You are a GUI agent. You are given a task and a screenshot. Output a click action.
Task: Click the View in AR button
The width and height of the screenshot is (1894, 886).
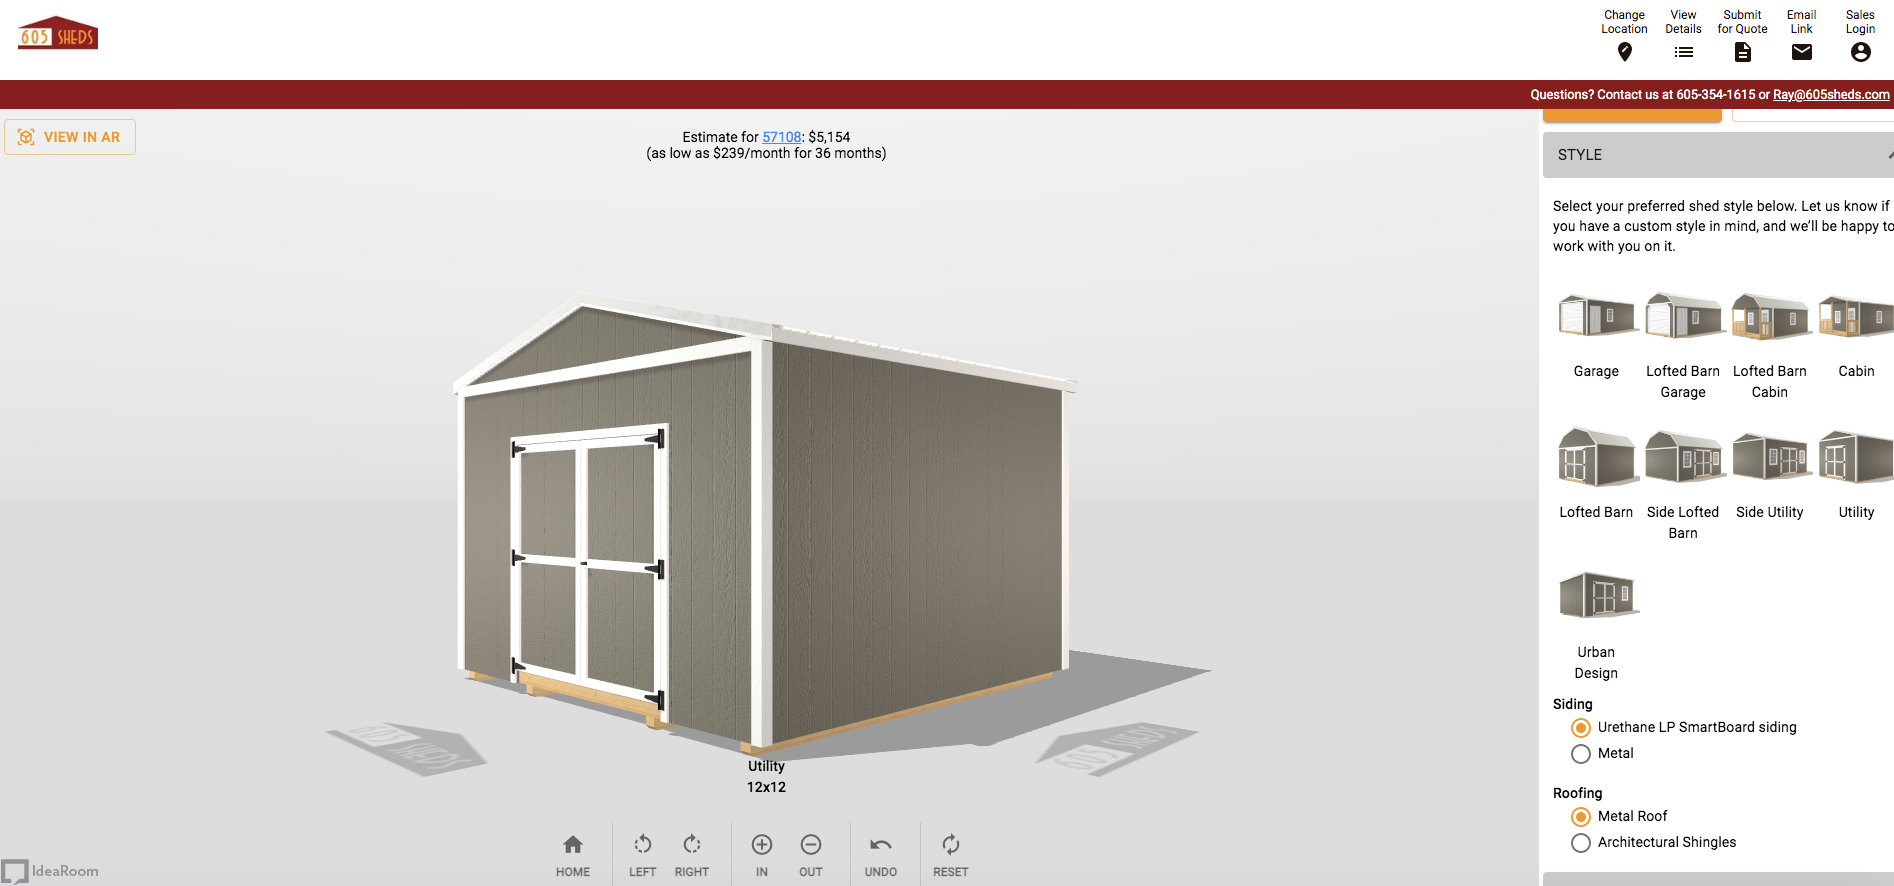tap(70, 137)
